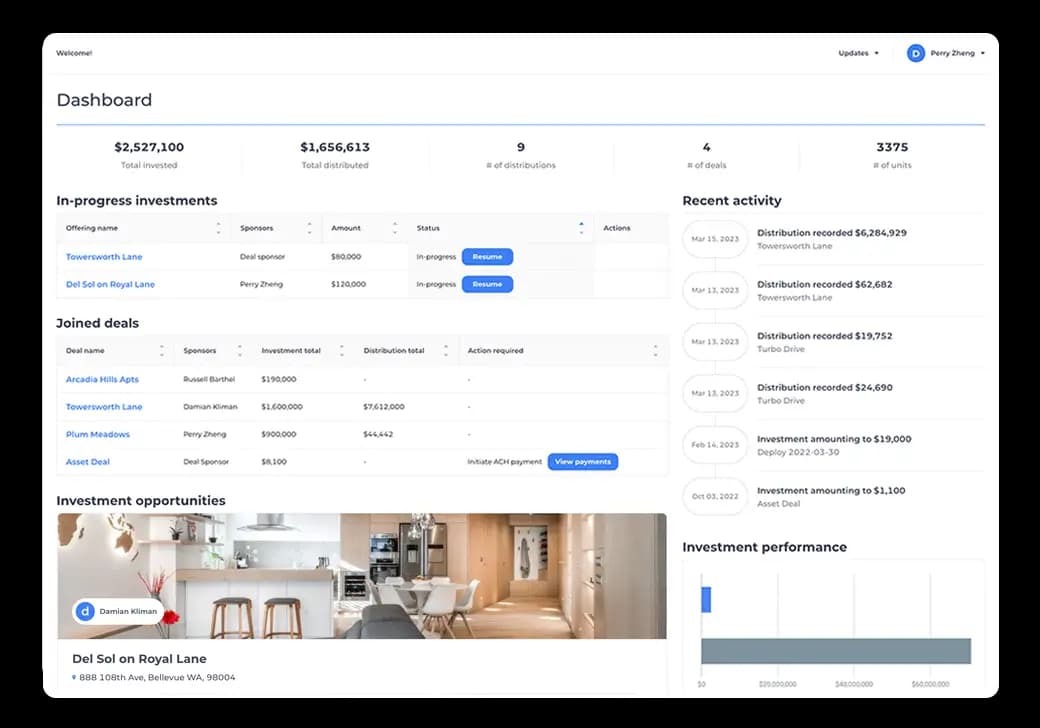Sort in-progress investments by Amount column
1040x728 pixels.
tap(395, 228)
